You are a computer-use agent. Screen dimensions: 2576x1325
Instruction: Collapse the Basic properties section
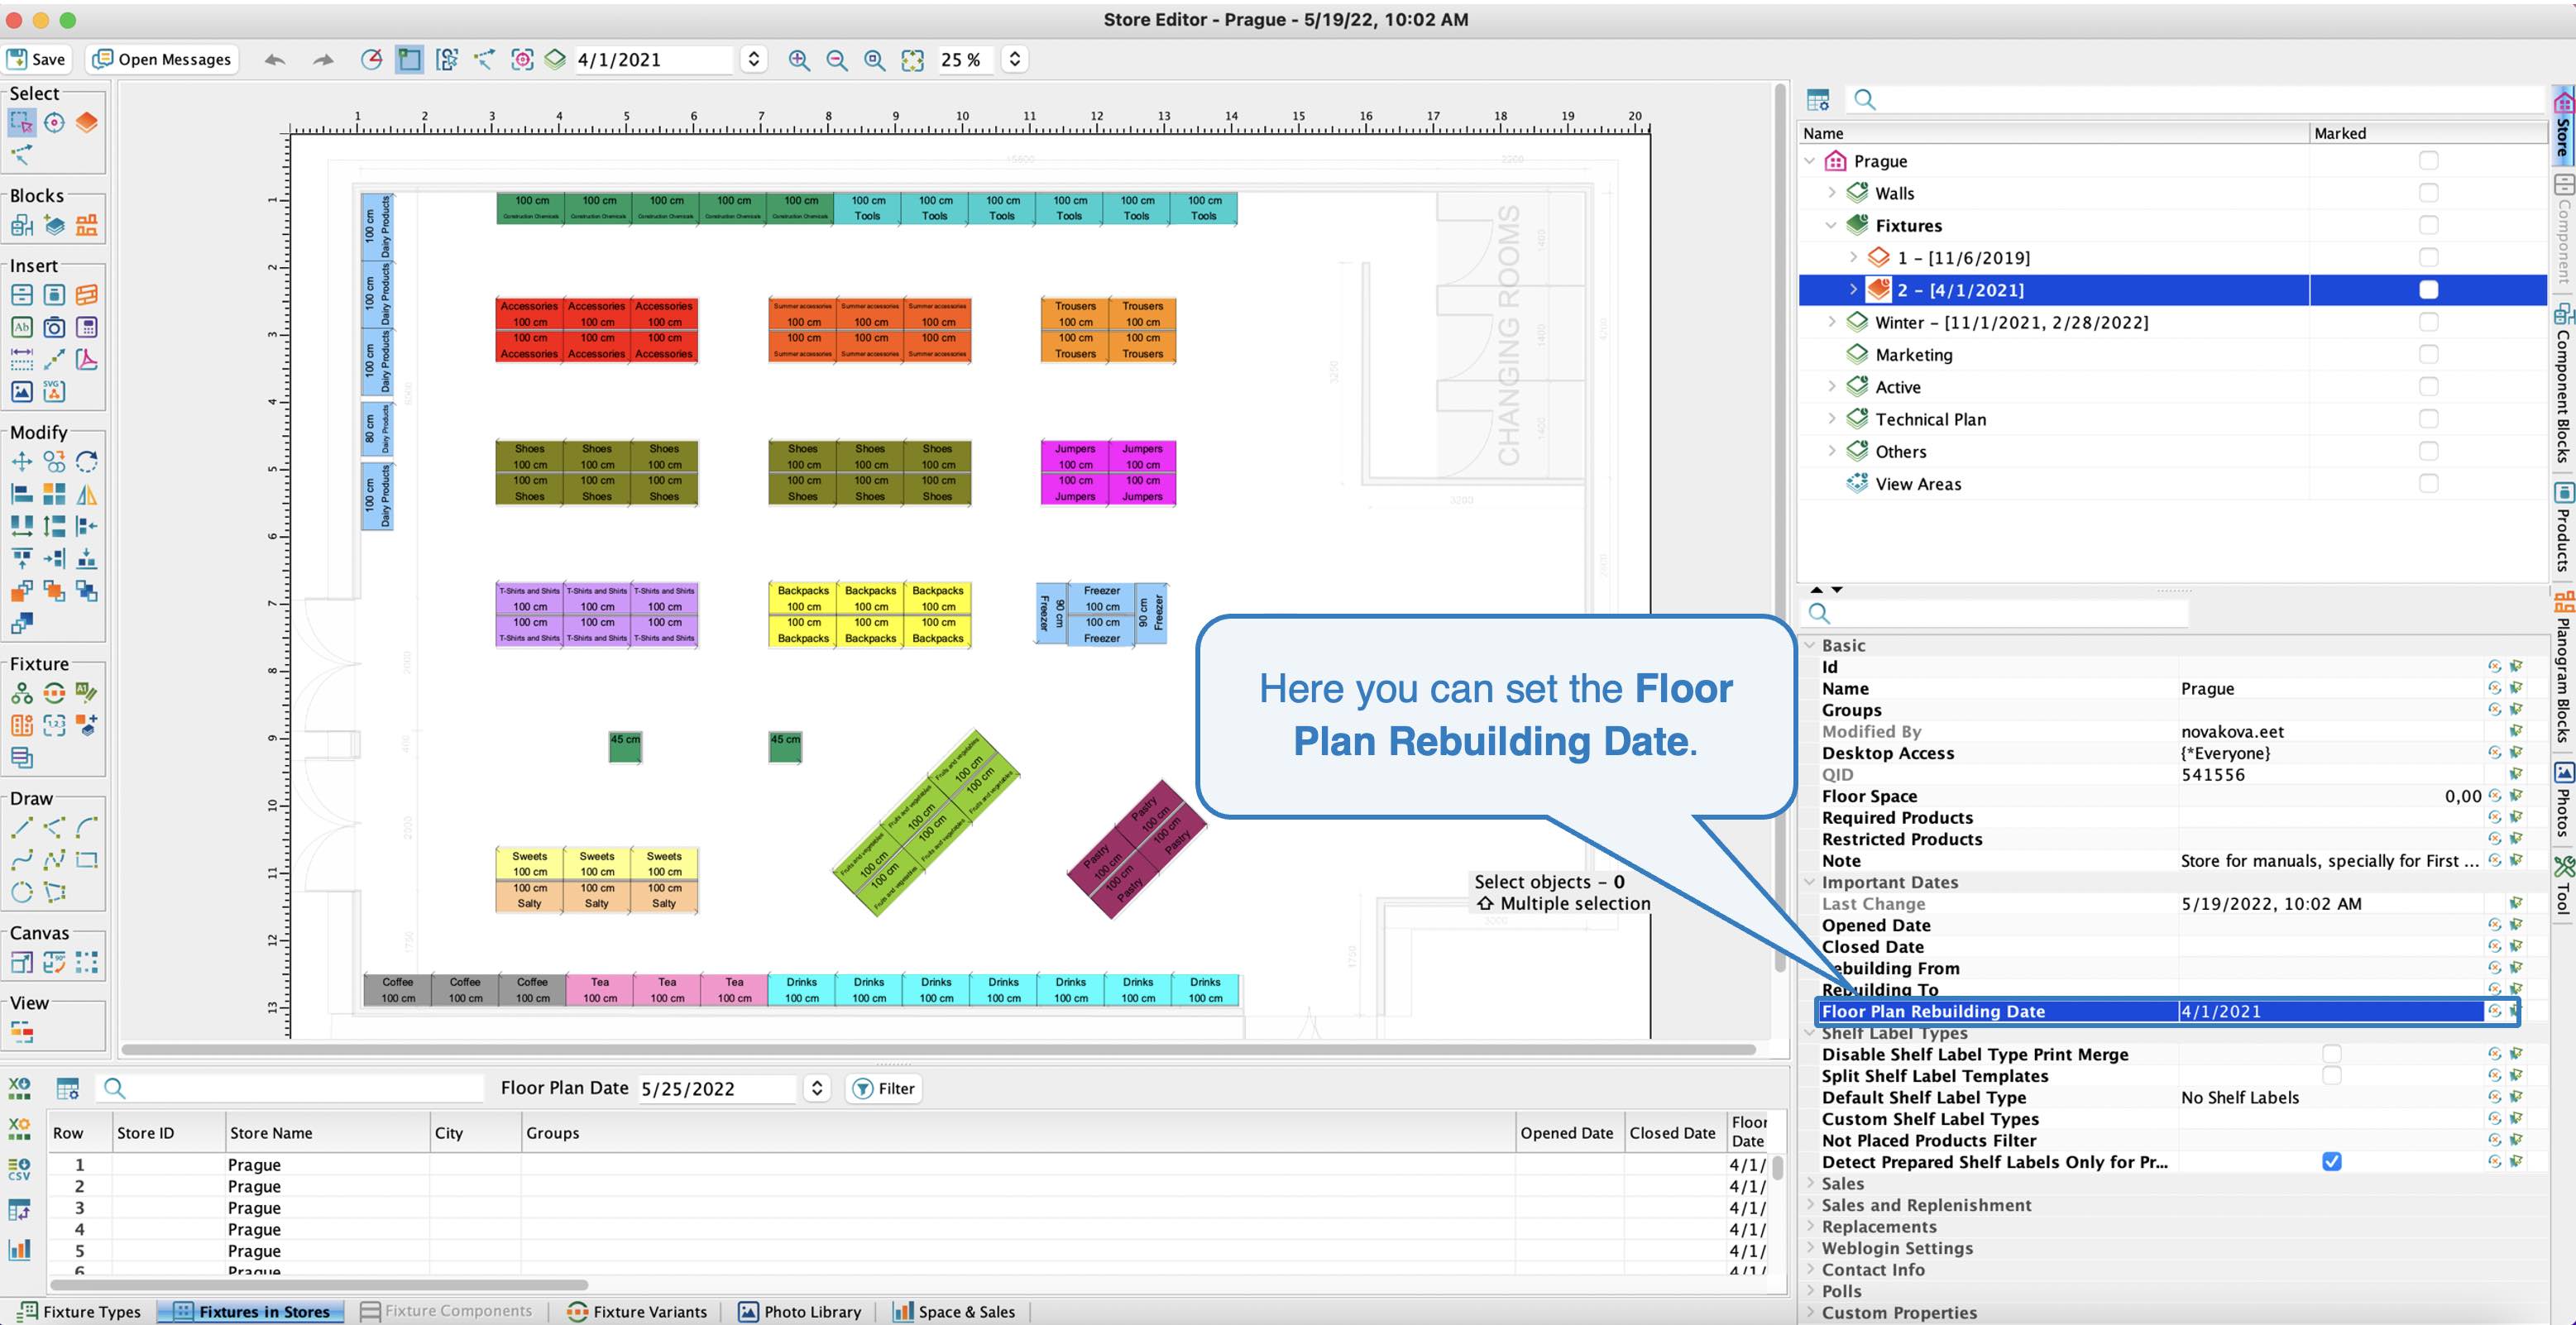1810,645
